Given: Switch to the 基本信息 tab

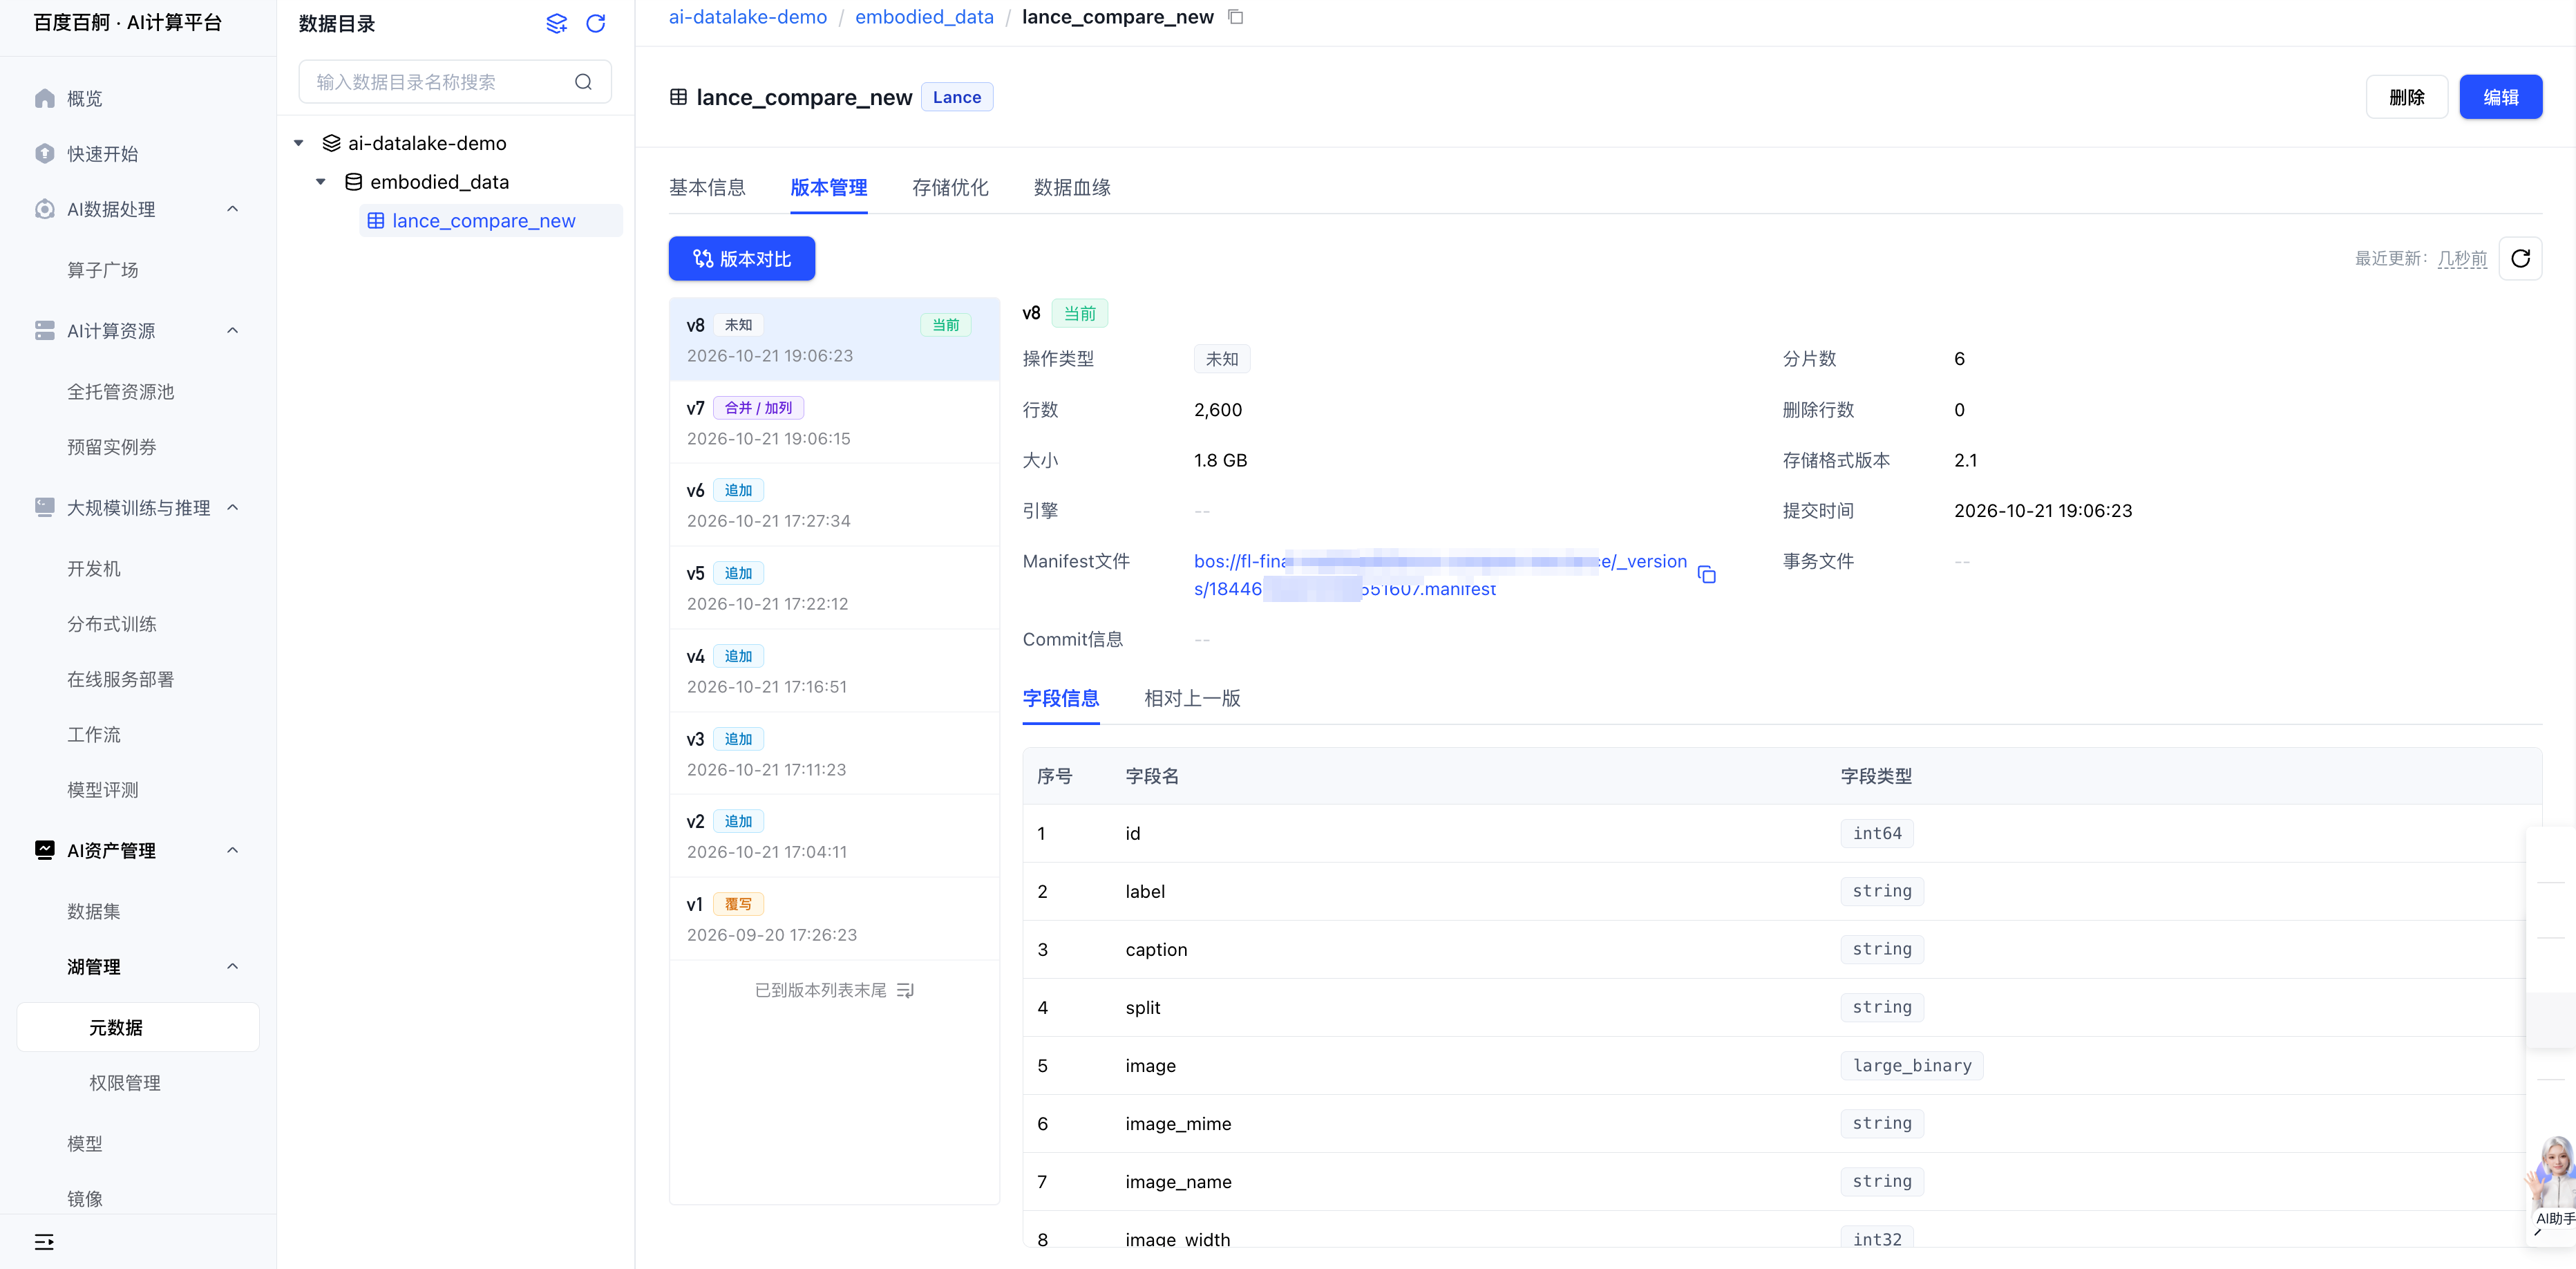Looking at the screenshot, I should tap(707, 188).
